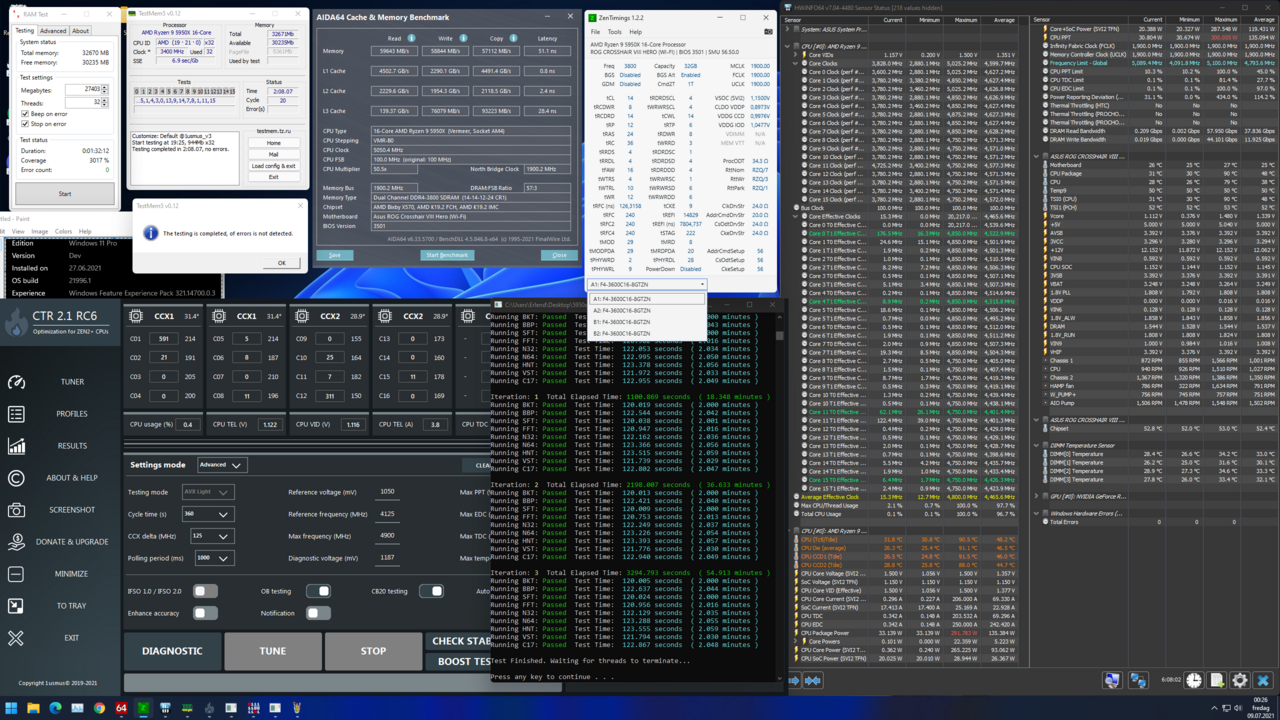Viewport: 1280px width, 720px height.
Task: Click the Profiles list icon in CTR
Action: coord(16,414)
